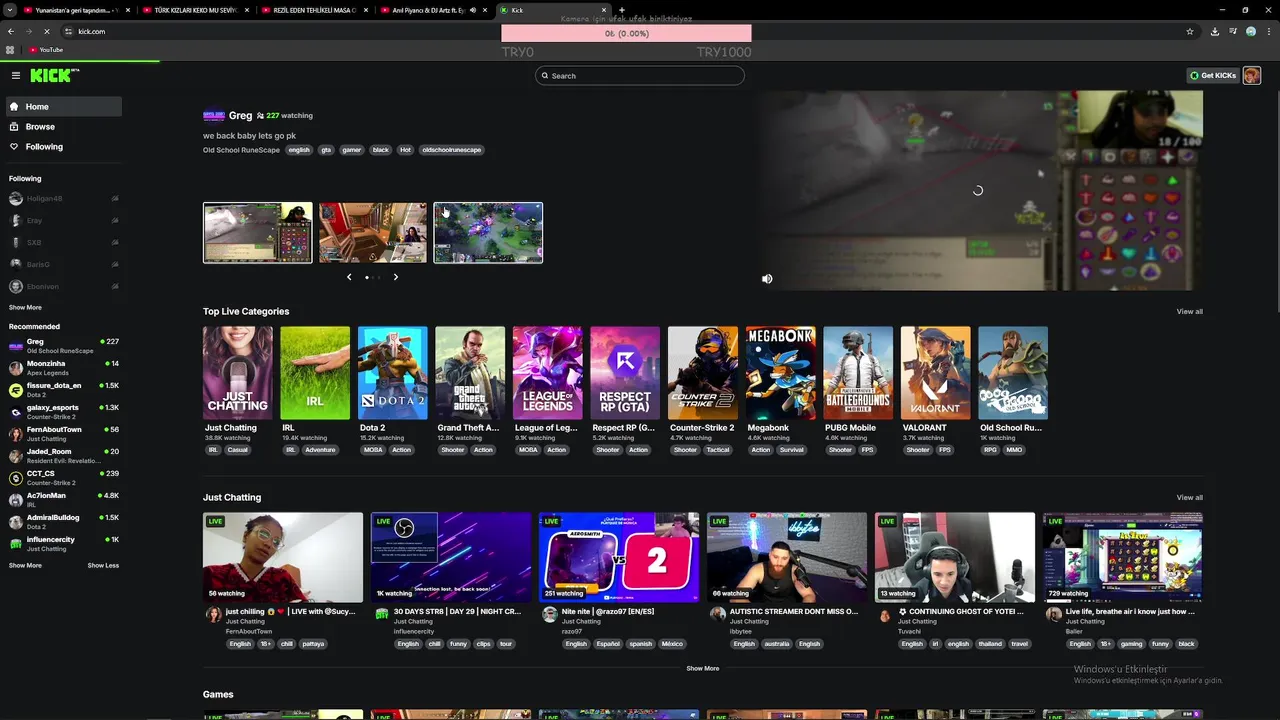This screenshot has height=720, width=1280.
Task: Open galaxy_esports in Recommended sidebar
Action: [64, 412]
